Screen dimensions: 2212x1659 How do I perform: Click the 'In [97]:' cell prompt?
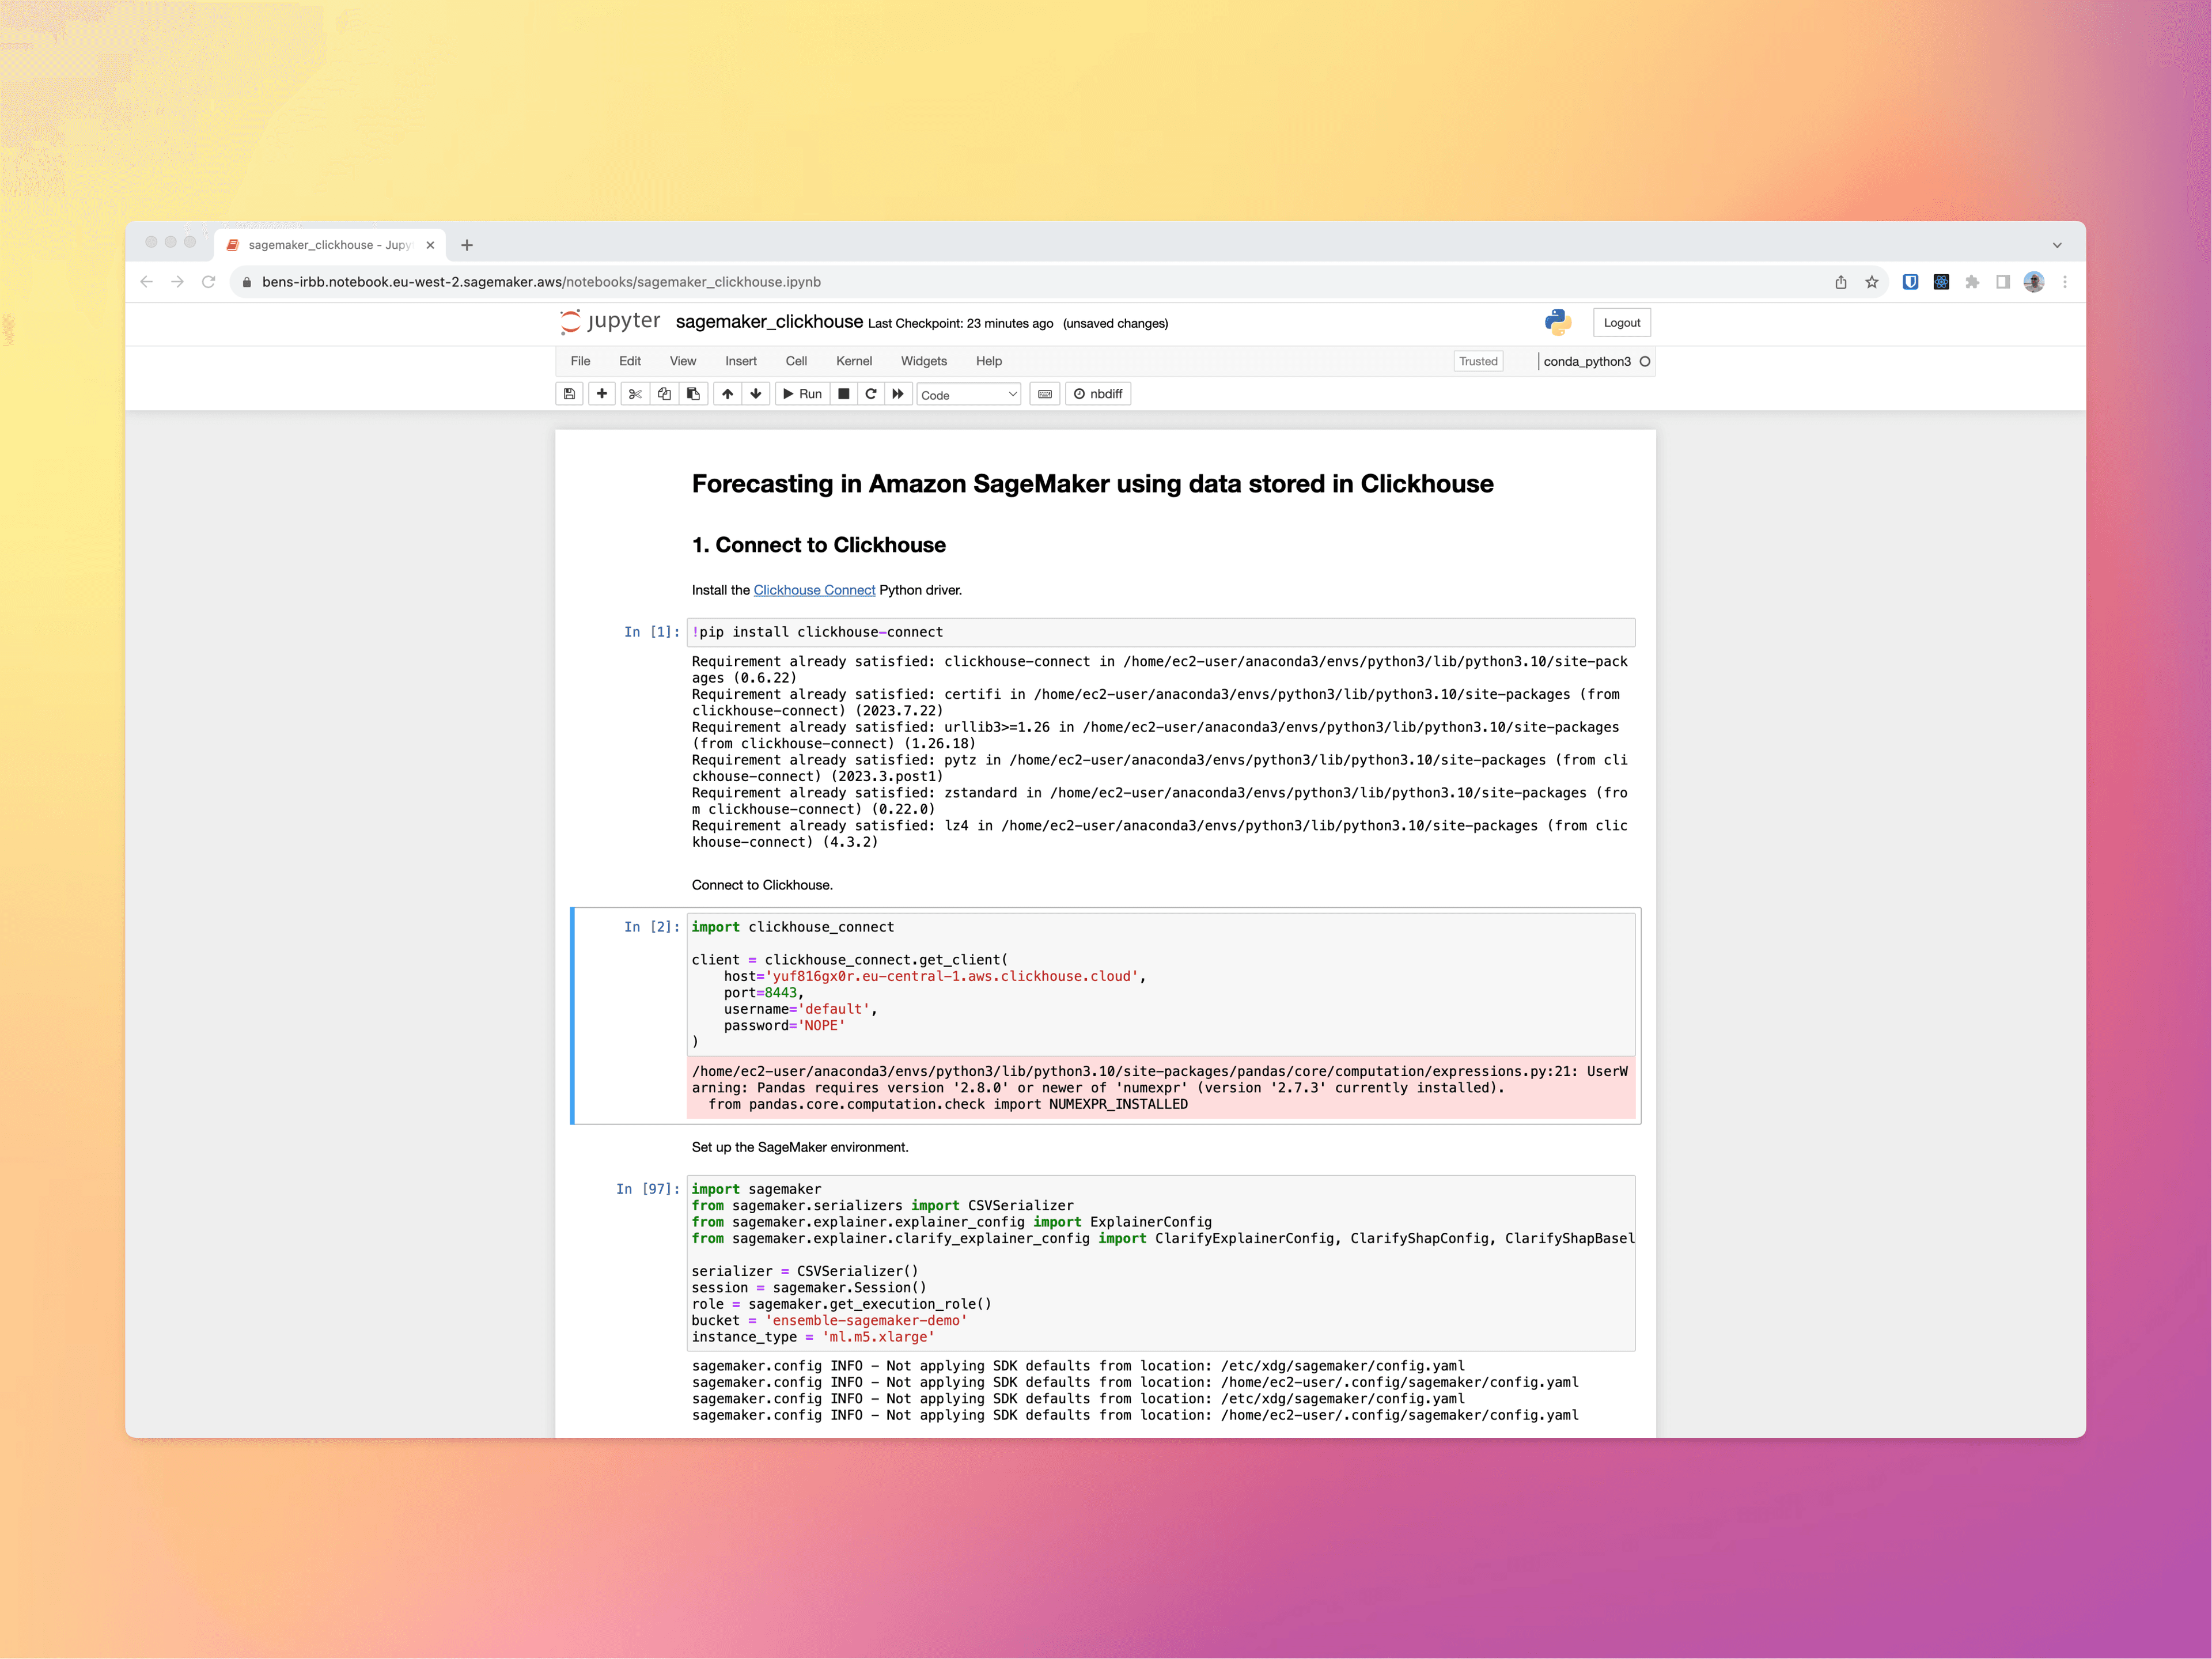[x=648, y=1189]
